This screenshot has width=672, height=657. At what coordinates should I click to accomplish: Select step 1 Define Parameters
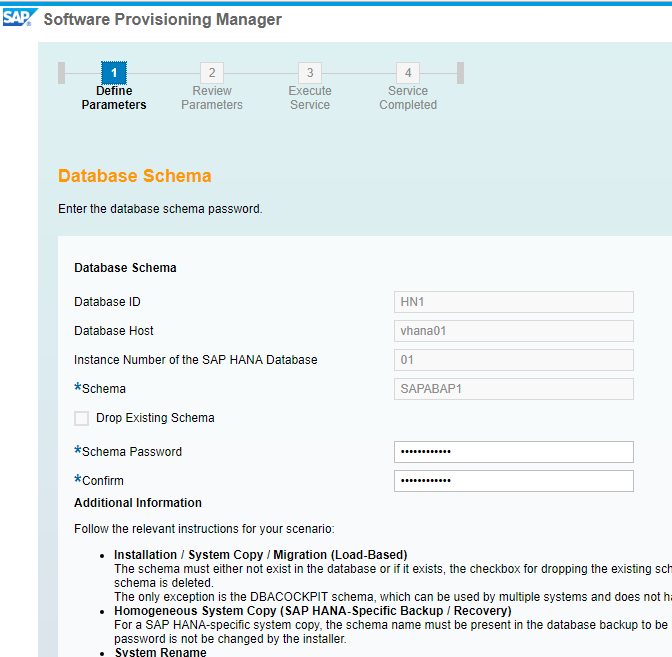(x=114, y=73)
